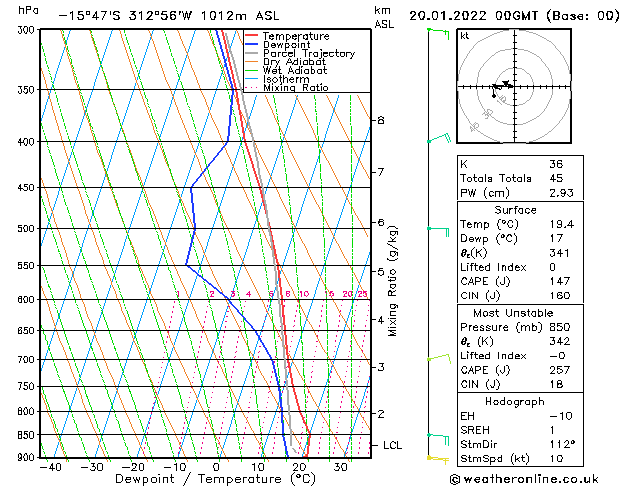Click the Hodograph section heading in table
629x486 pixels.
pos(515,402)
